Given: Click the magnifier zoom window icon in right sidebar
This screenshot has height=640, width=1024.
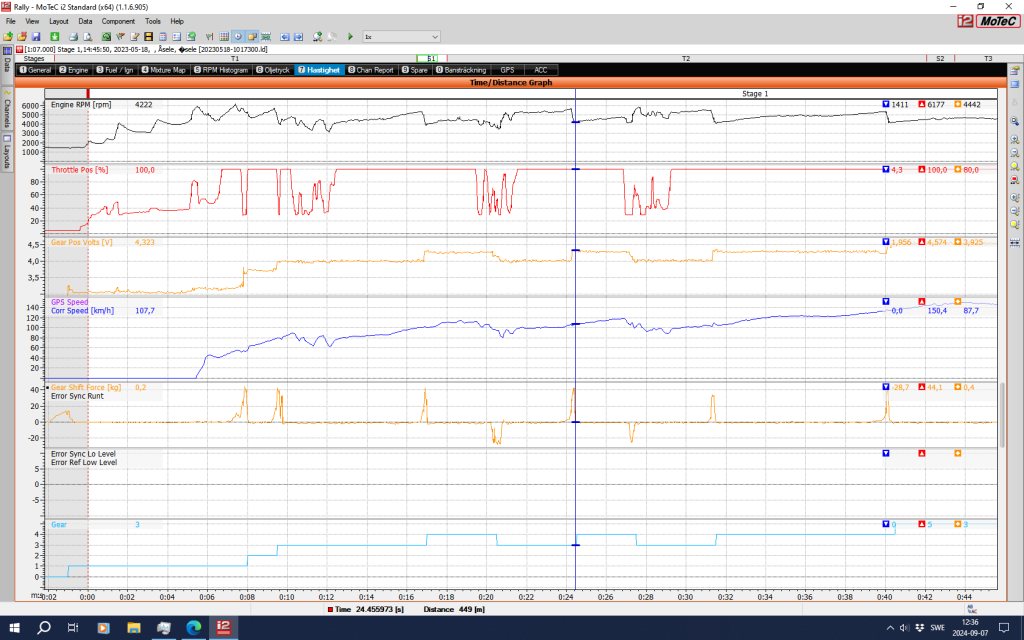Looking at the screenshot, I should 1014,121.
